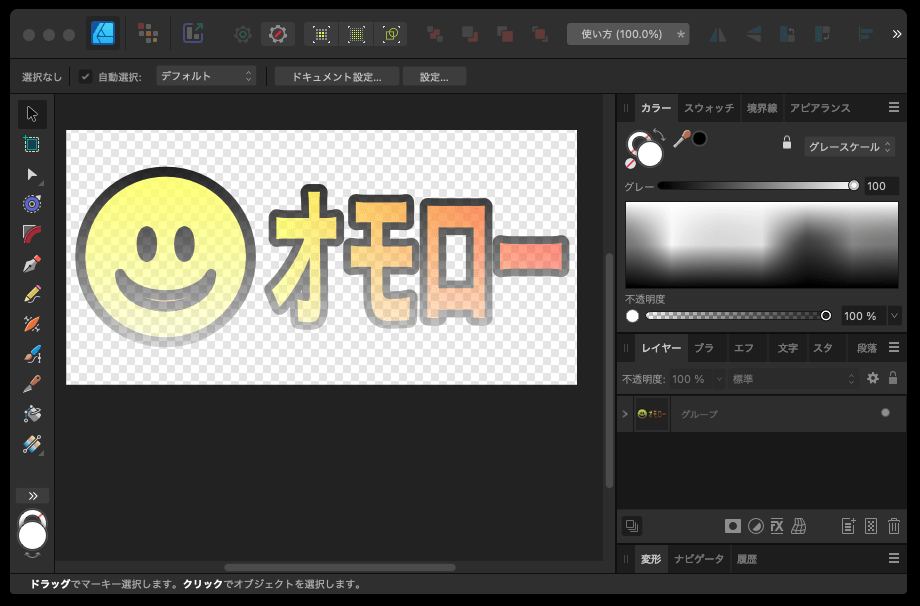920x606 pixels.
Task: Select the Node tool
Action: point(31,175)
